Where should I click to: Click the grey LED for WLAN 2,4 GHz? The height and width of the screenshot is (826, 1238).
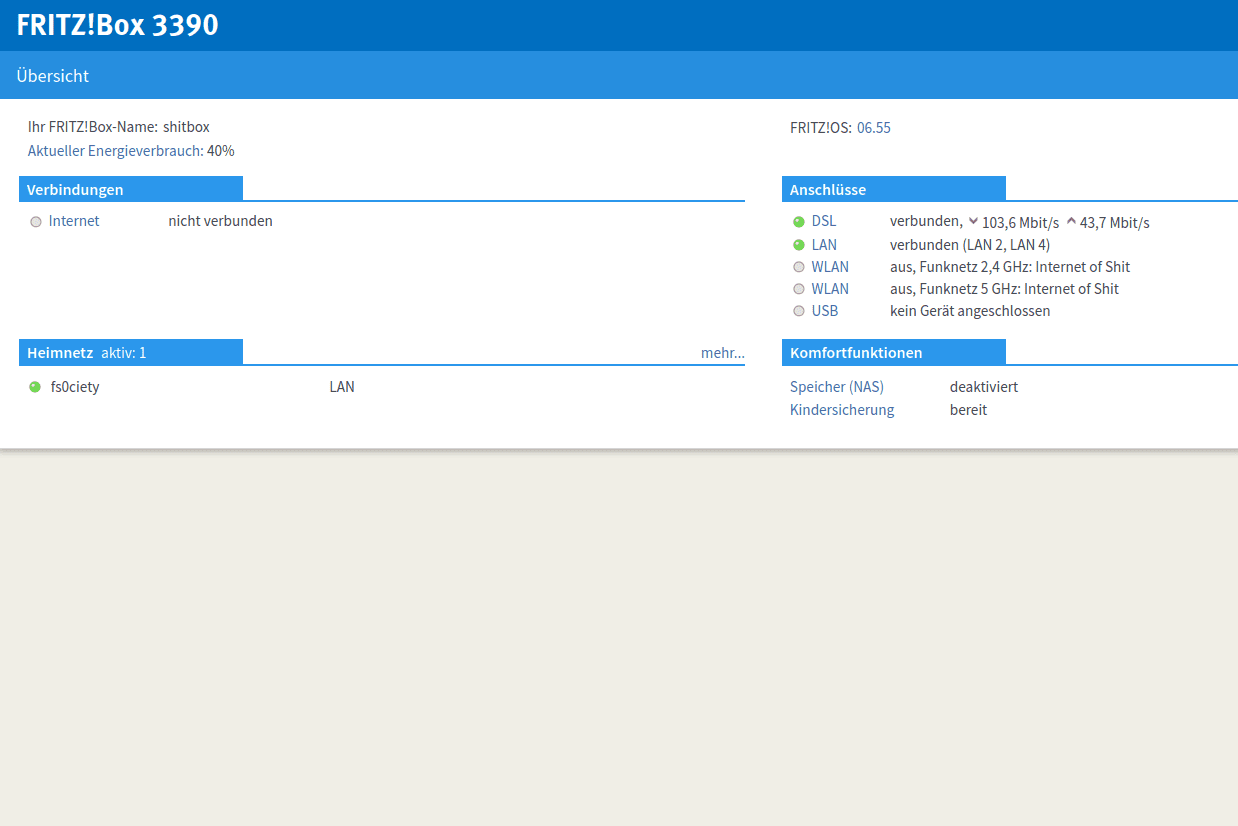[x=799, y=267]
